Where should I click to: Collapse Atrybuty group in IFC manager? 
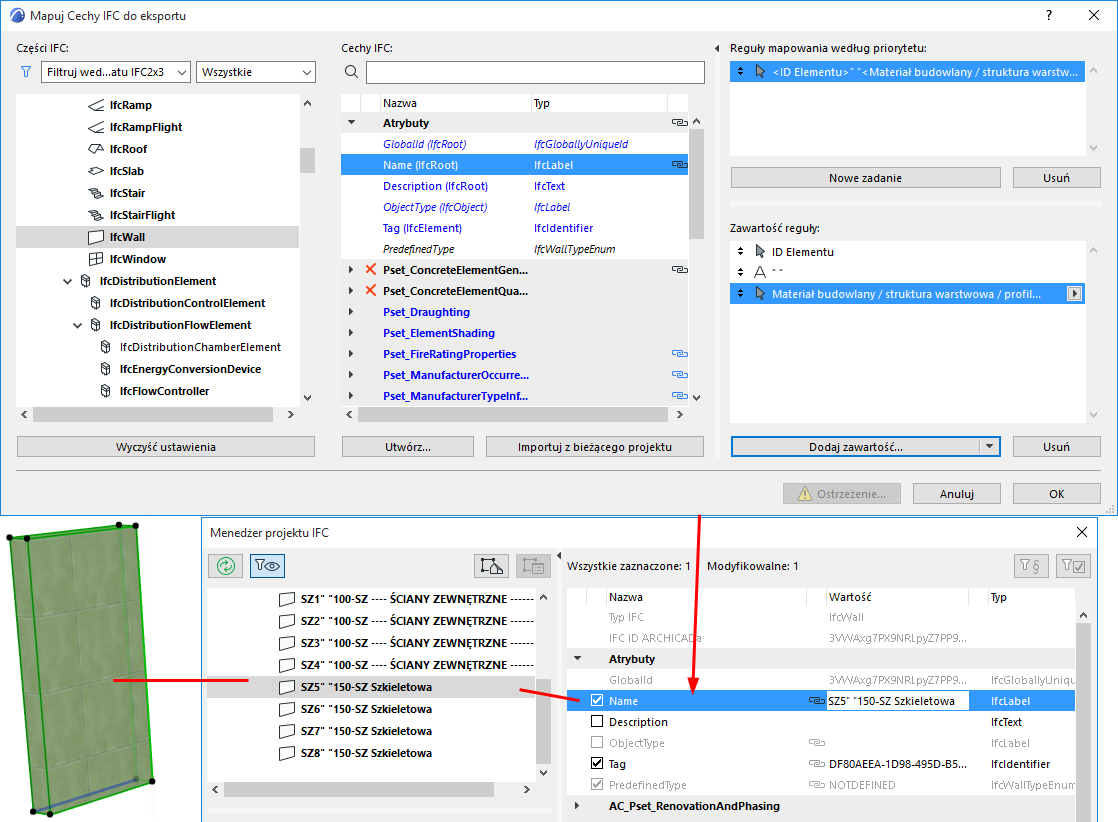coord(578,659)
